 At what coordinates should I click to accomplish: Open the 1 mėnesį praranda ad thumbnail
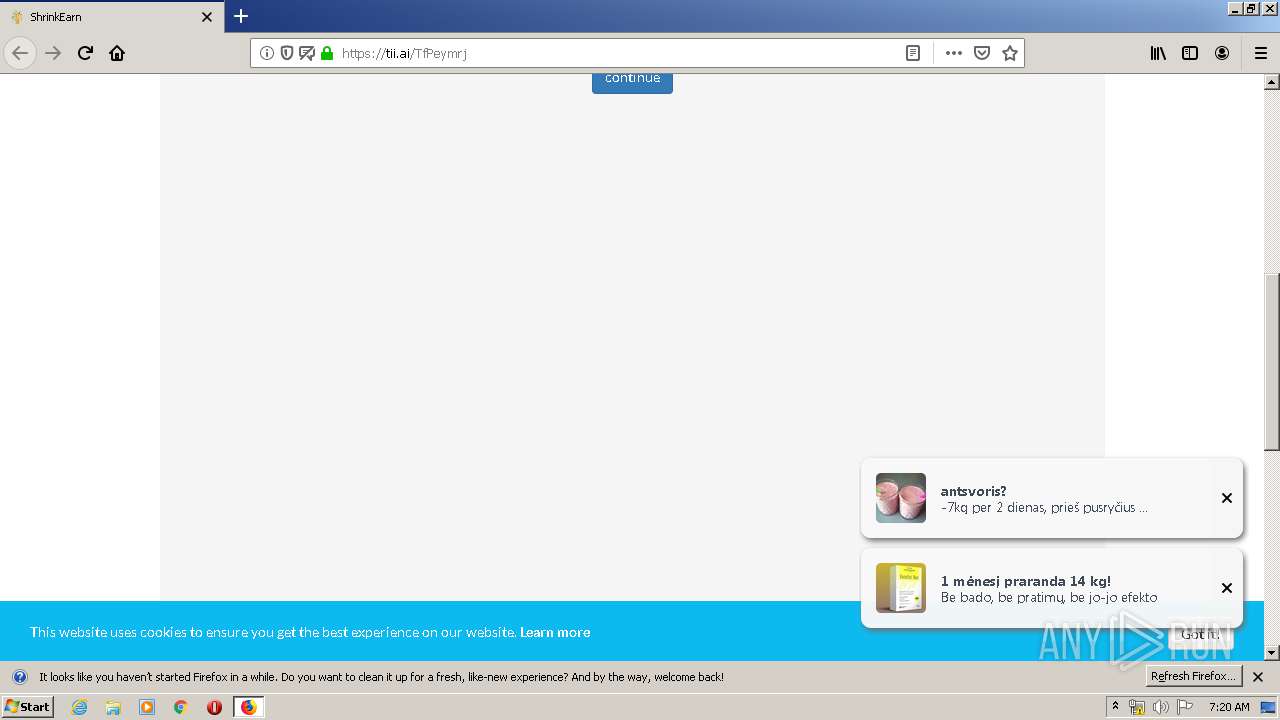[901, 588]
